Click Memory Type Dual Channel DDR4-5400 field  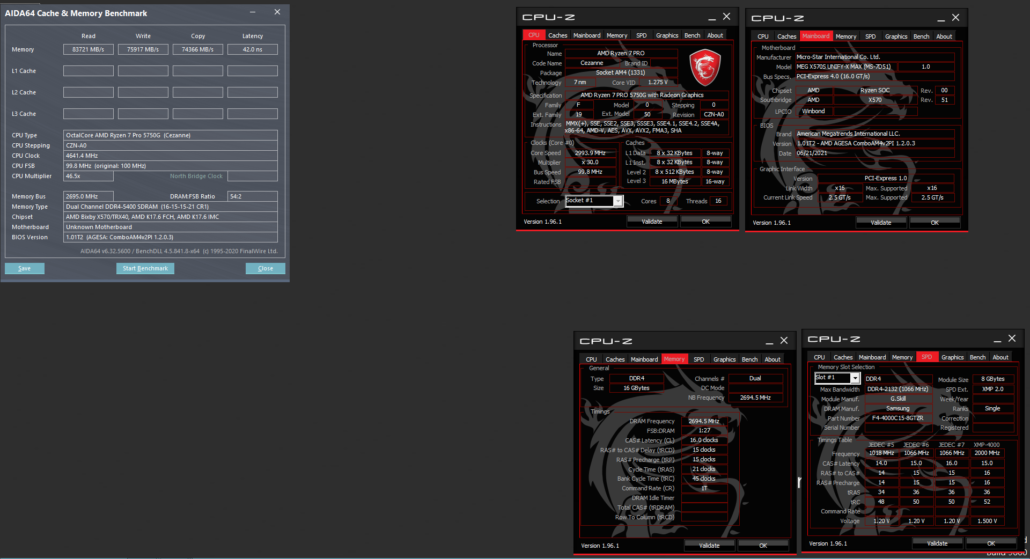tap(170, 206)
